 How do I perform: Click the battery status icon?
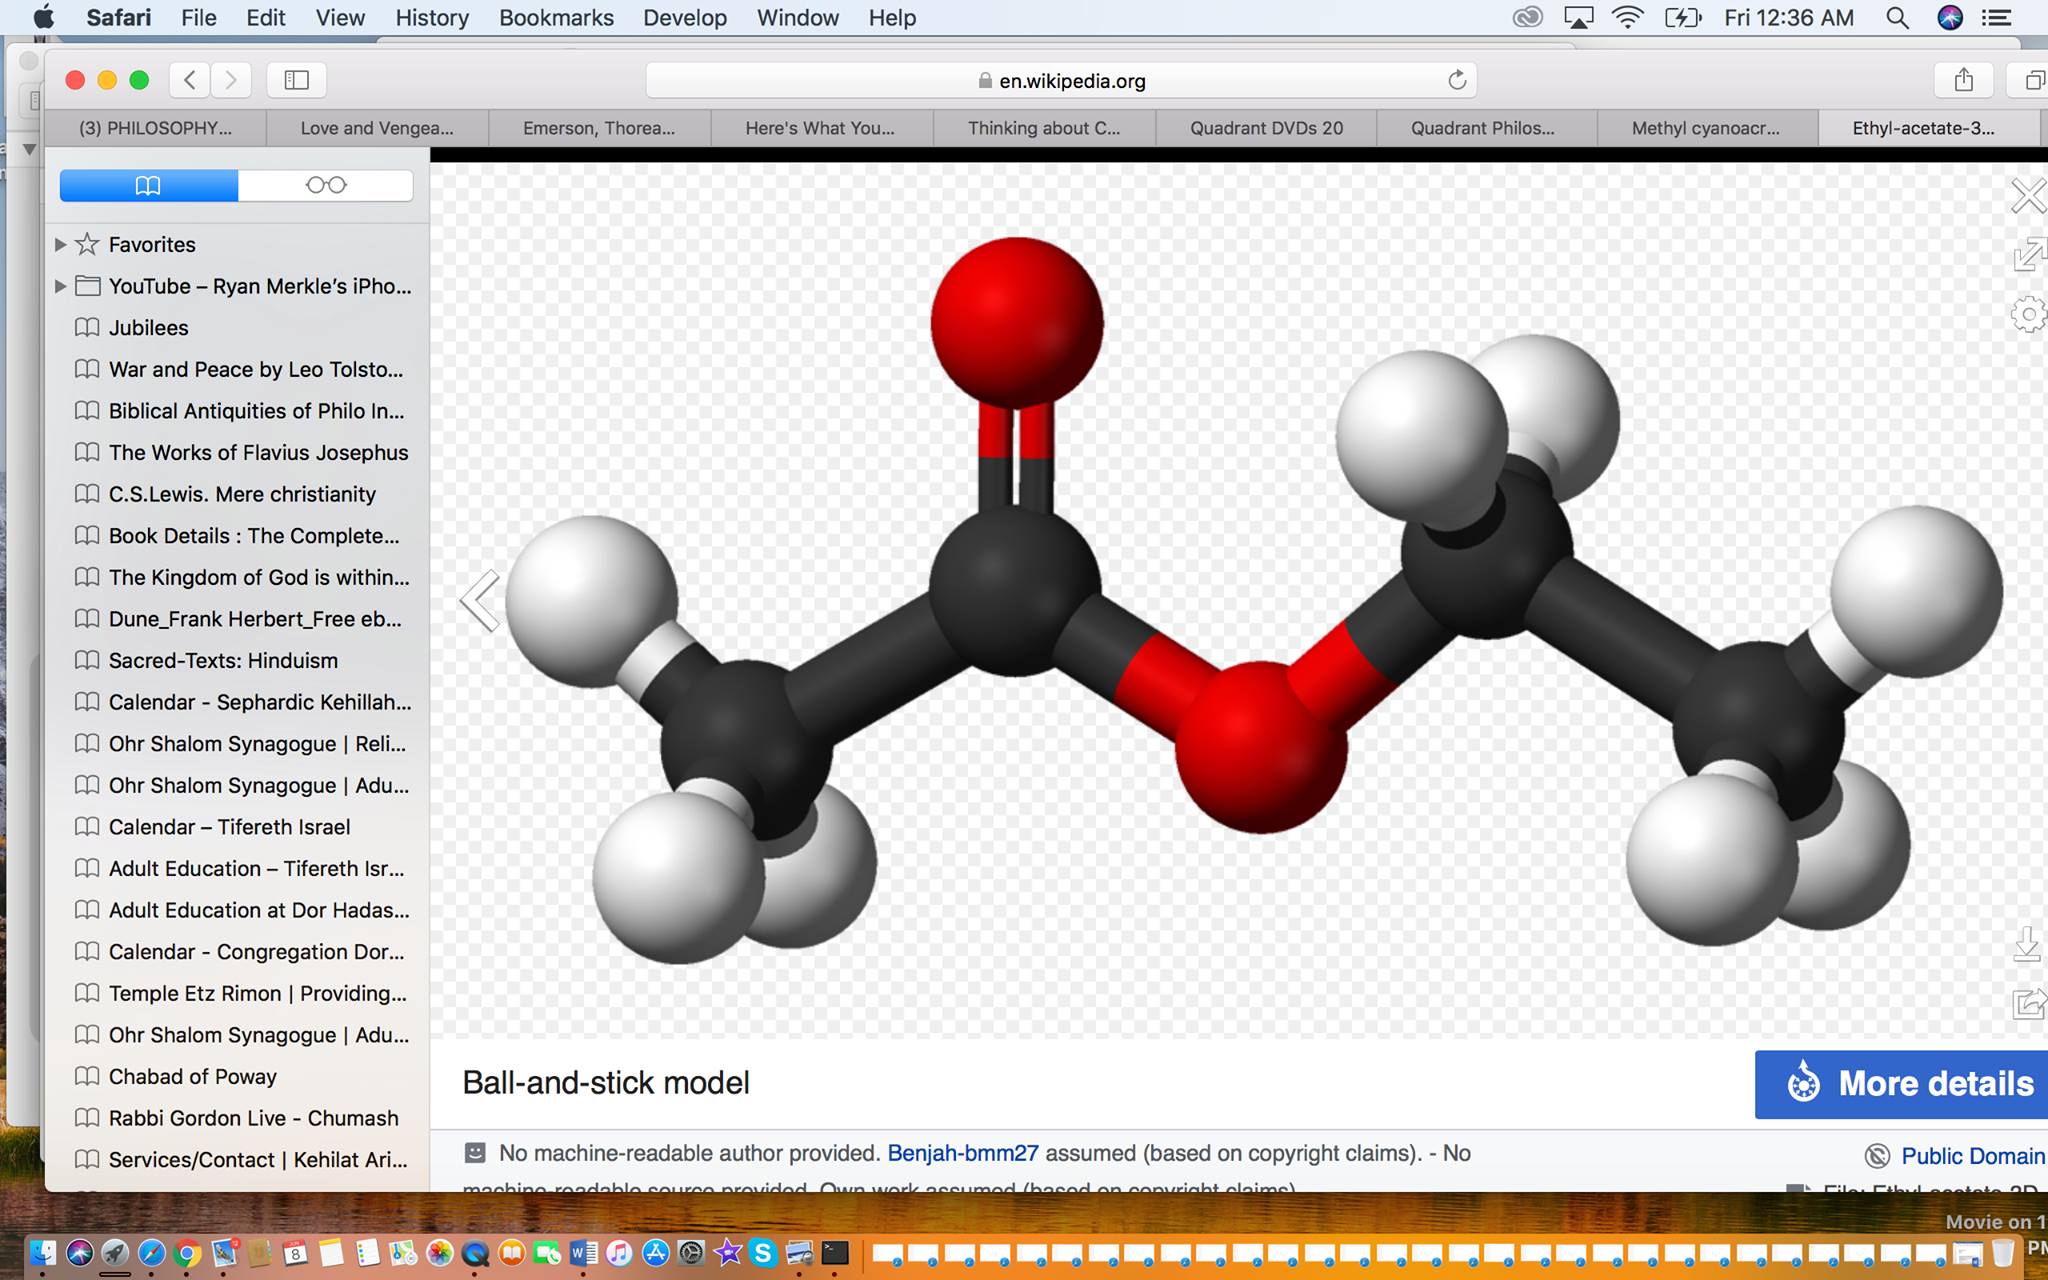pos(1683,18)
